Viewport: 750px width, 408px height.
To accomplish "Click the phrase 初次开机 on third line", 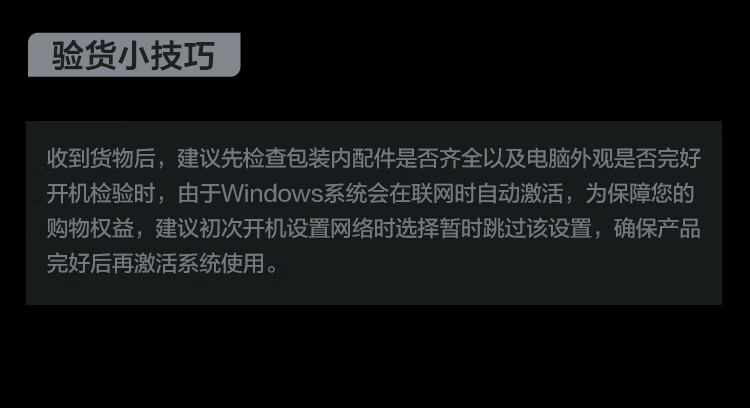I will (x=243, y=228).
